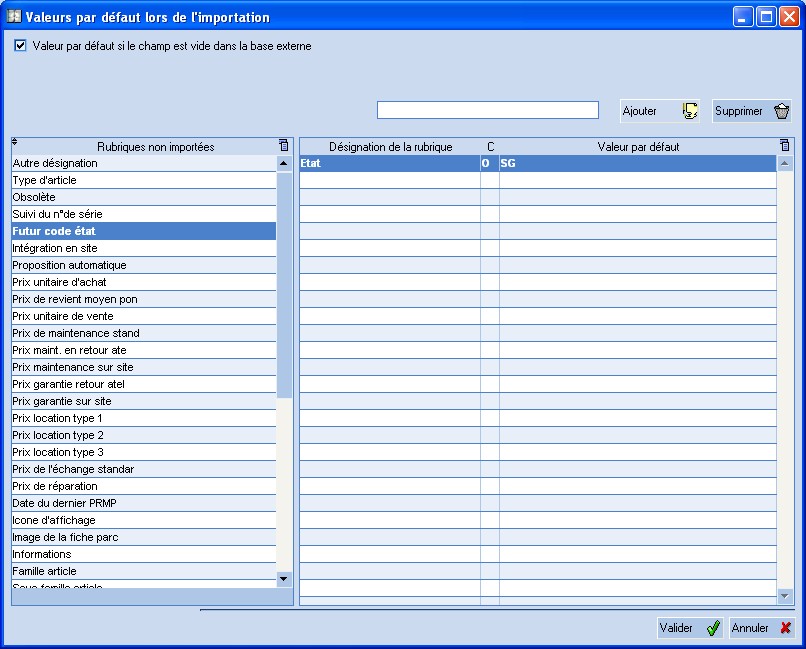Click the trash icon on Supprimer button

(783, 110)
